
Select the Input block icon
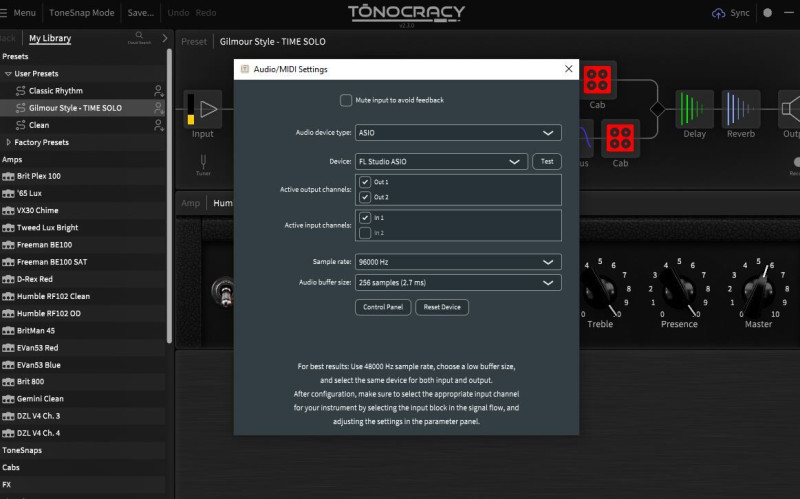point(203,109)
